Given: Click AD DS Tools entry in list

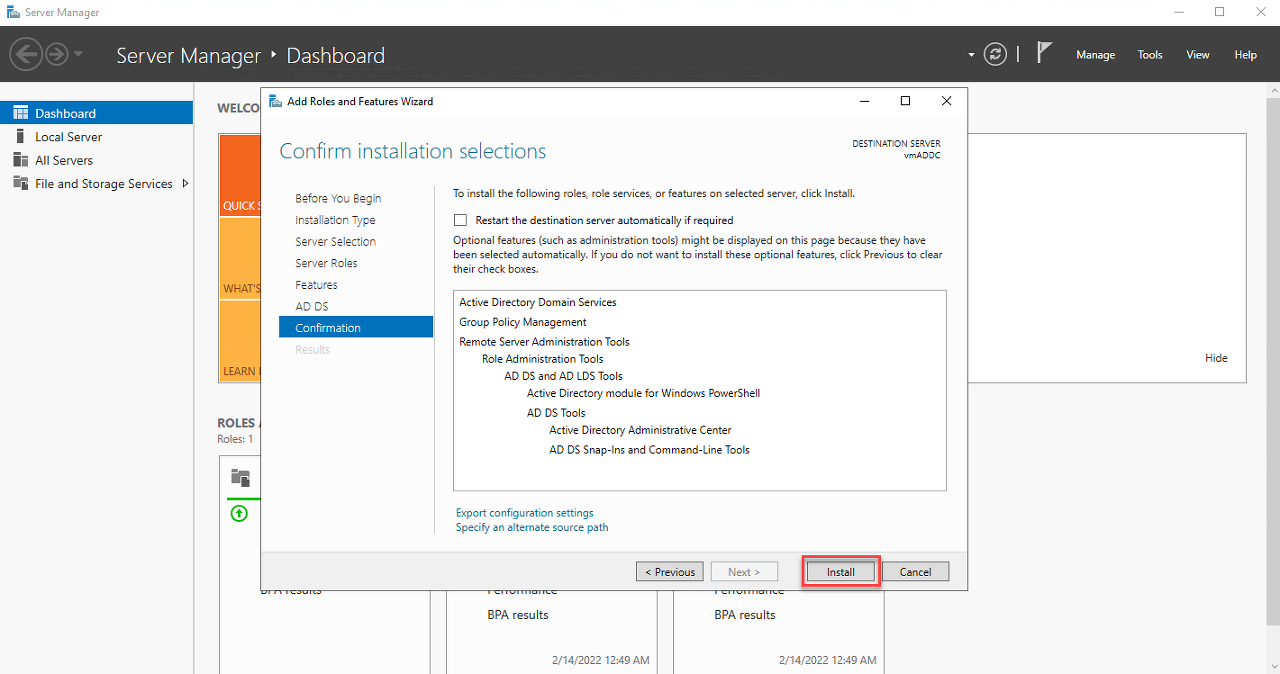Looking at the screenshot, I should pyautogui.click(x=557, y=413).
